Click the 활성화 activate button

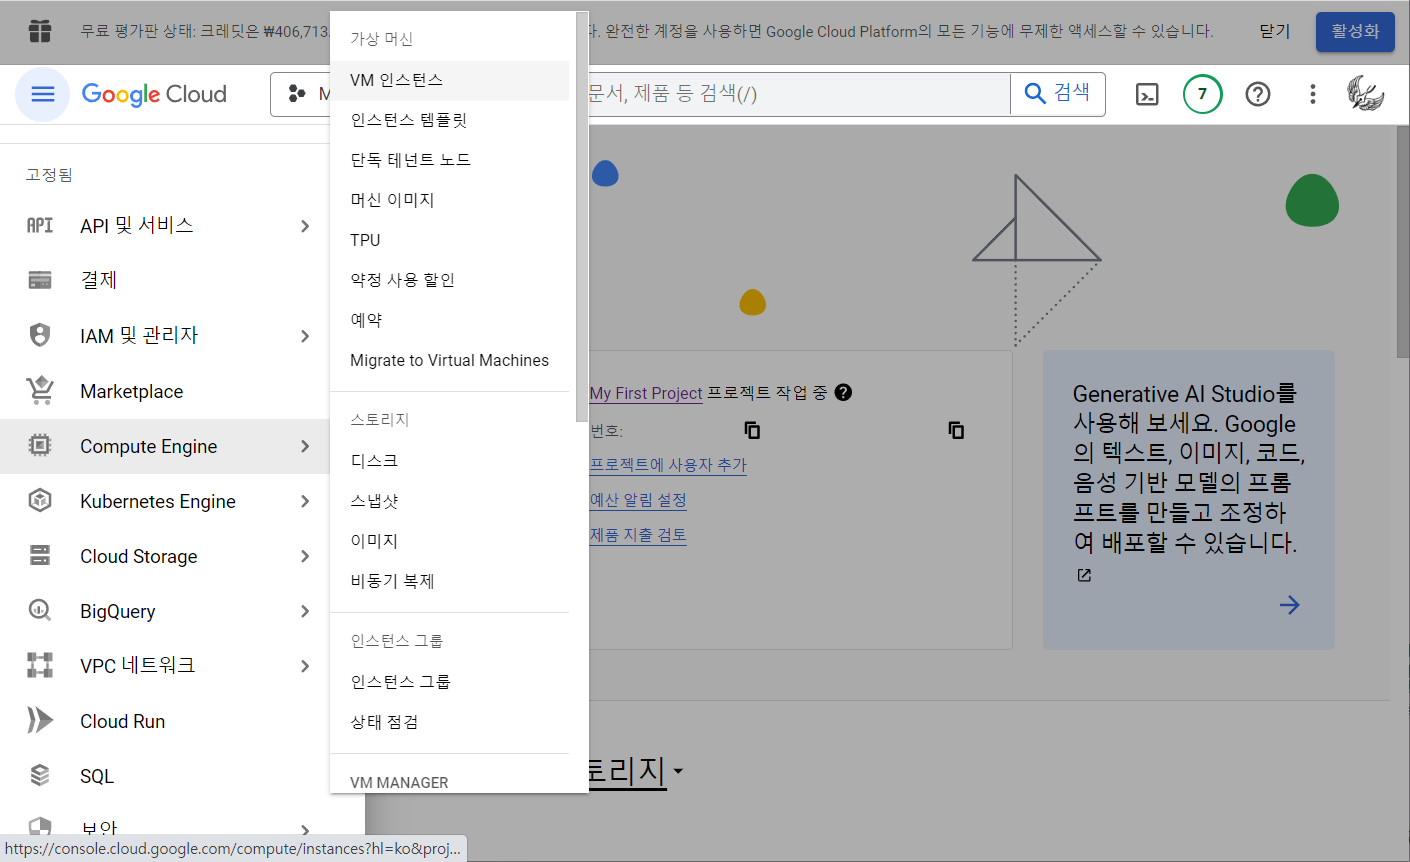(x=1355, y=32)
